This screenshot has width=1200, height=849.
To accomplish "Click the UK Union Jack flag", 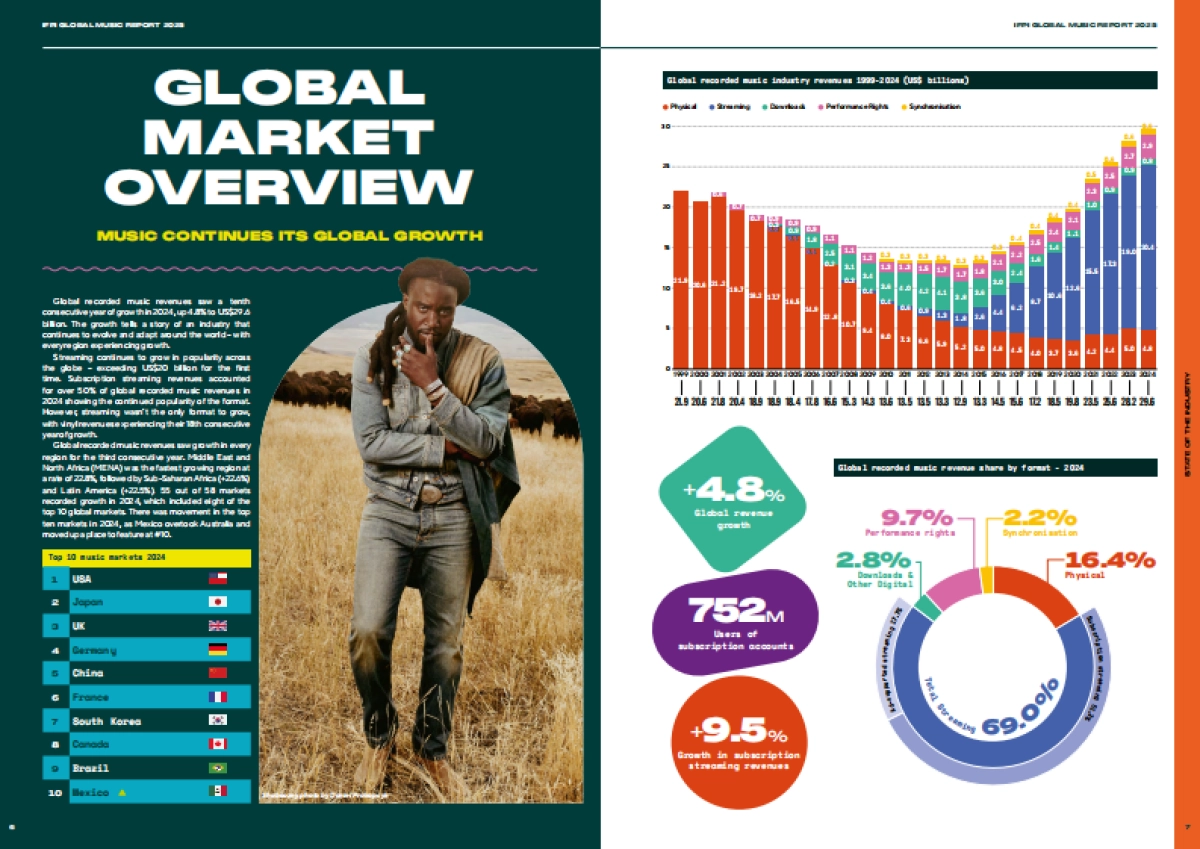I will pyautogui.click(x=218, y=626).
